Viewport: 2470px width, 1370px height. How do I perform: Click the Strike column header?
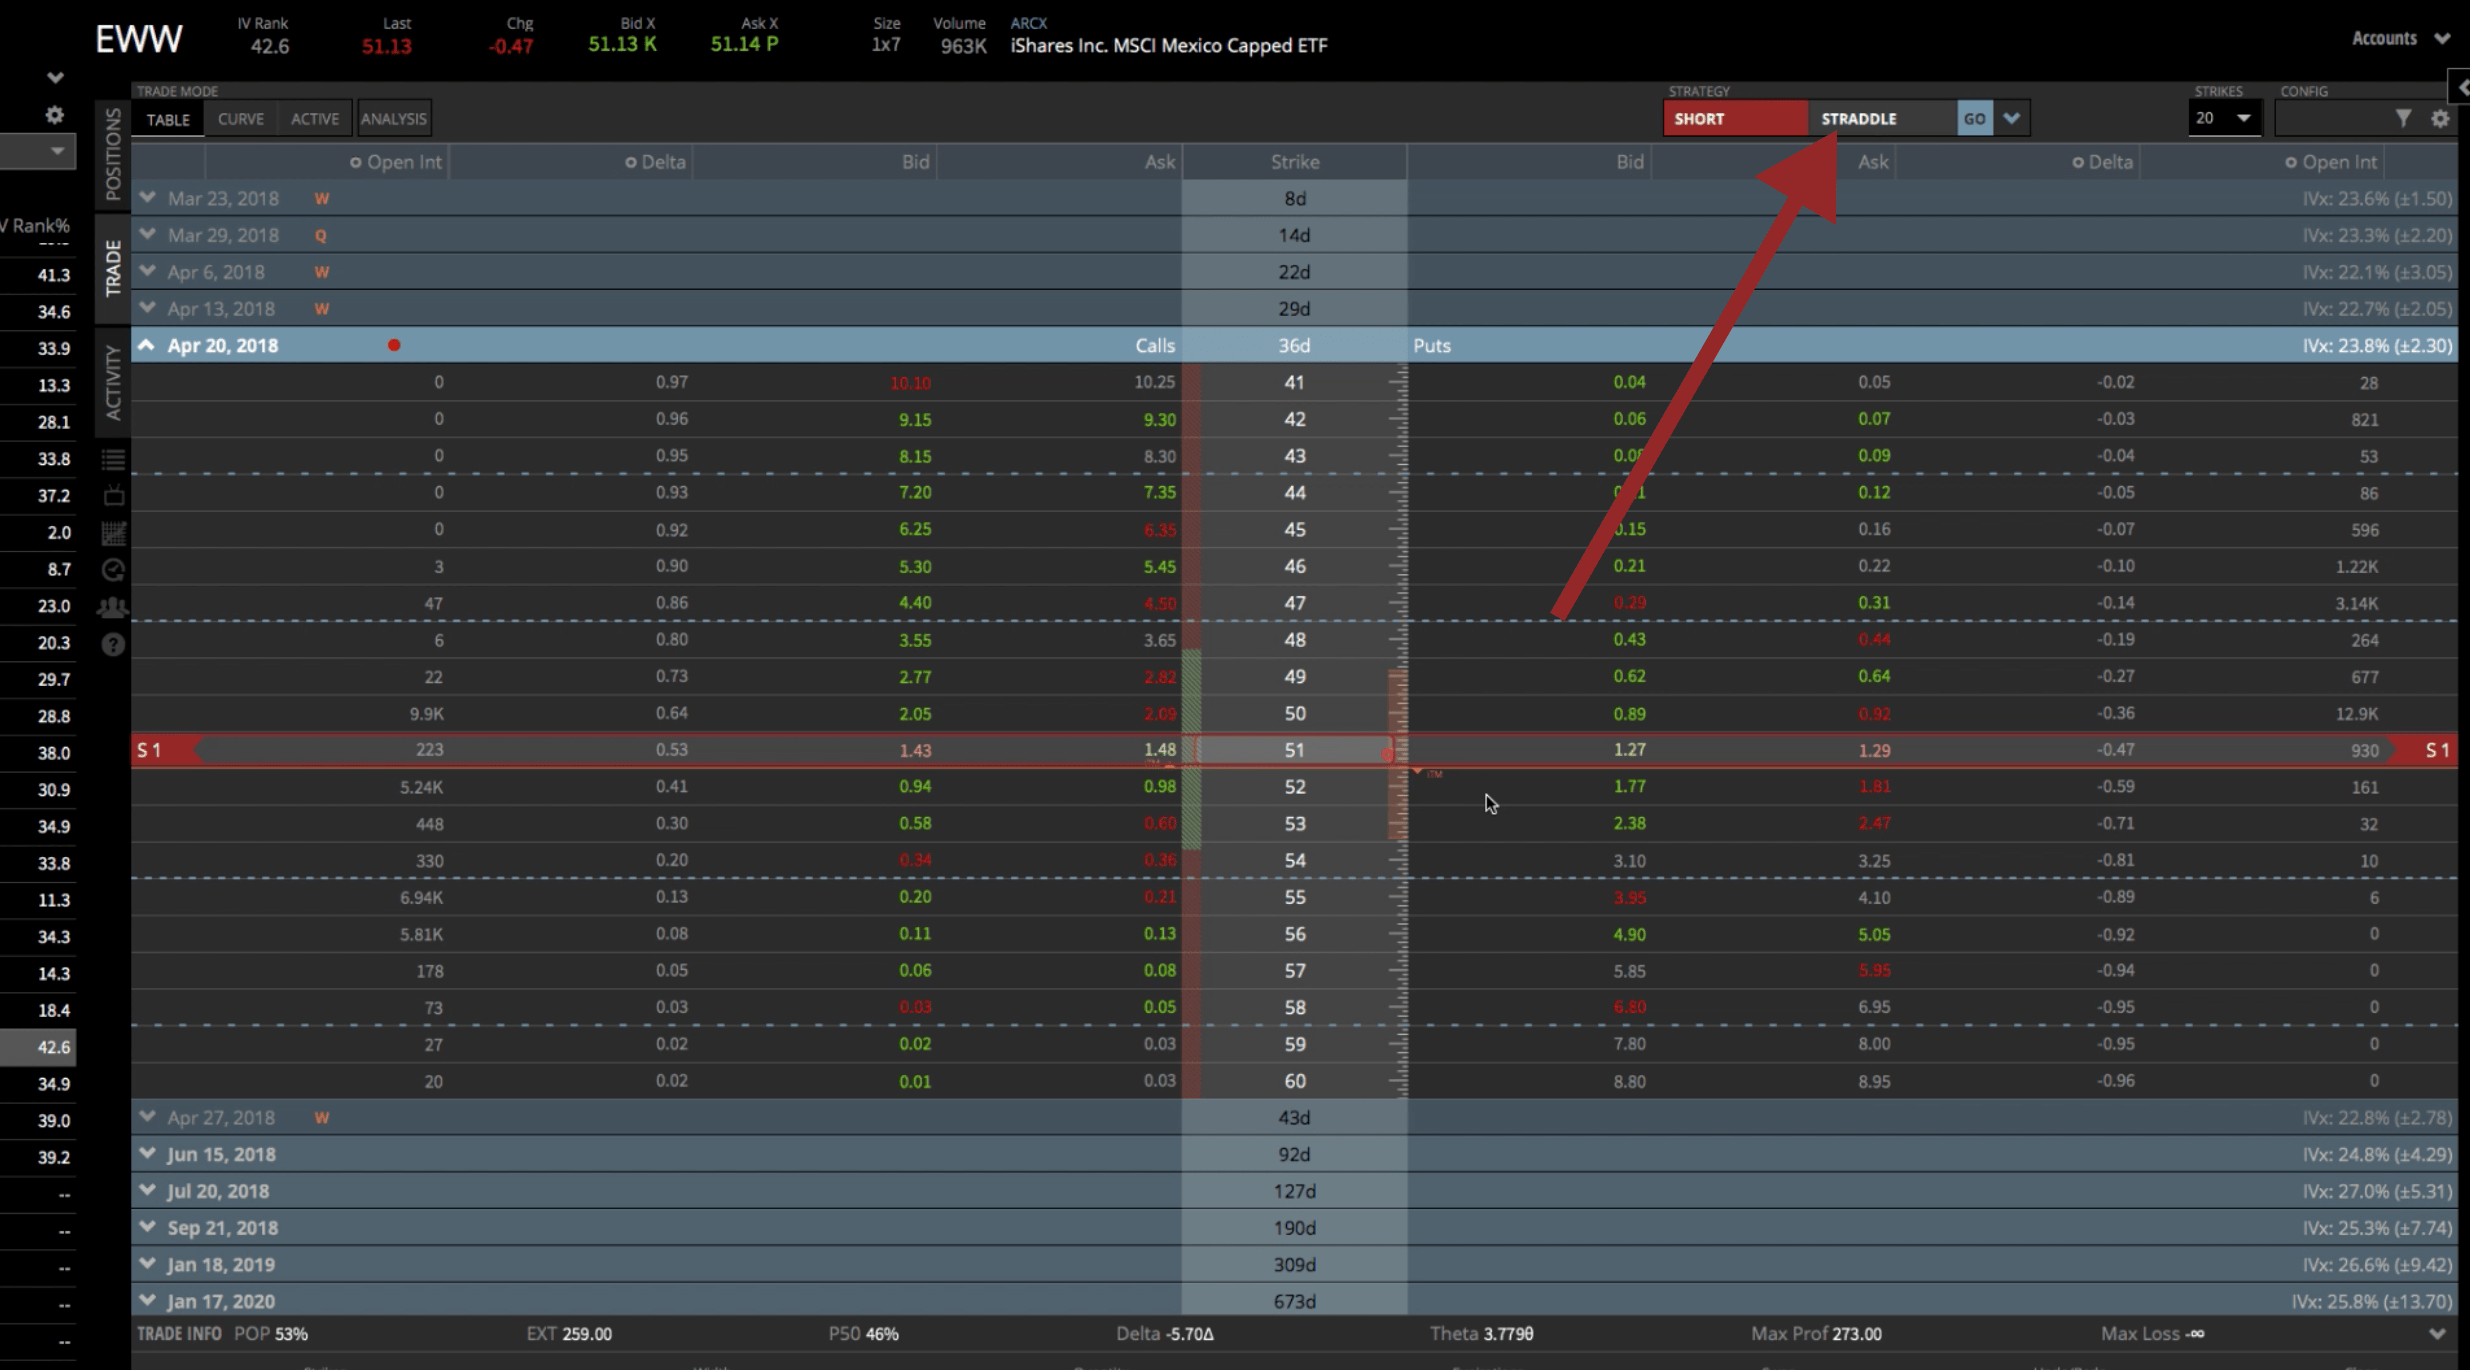coord(1294,162)
